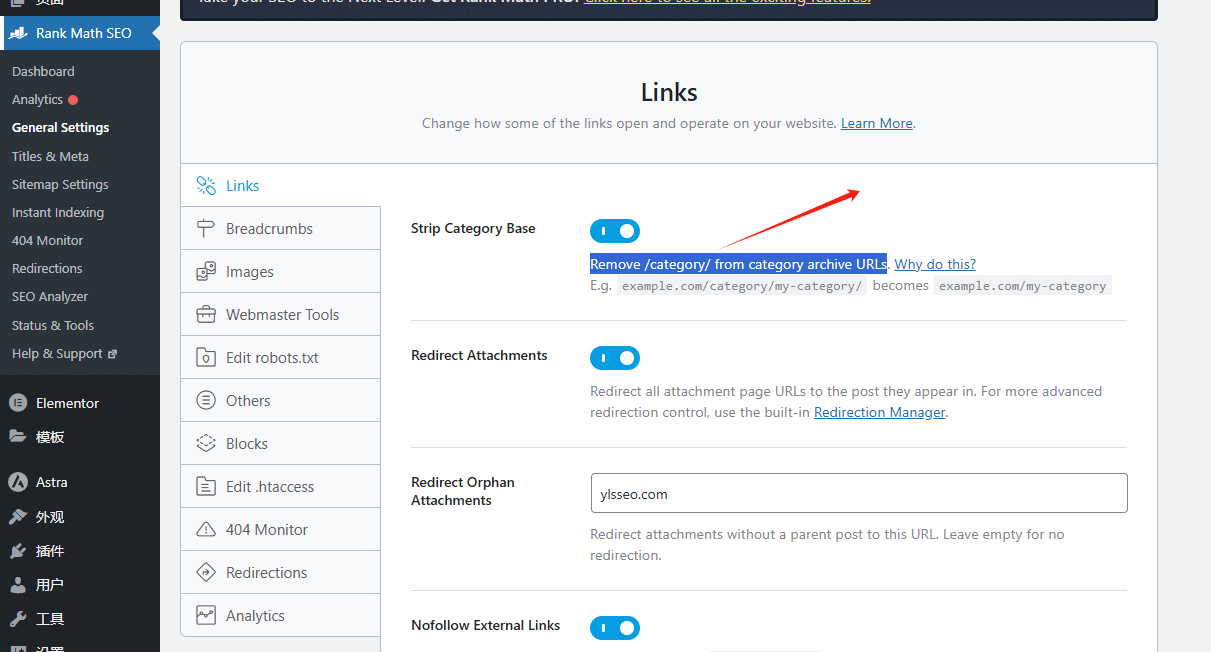Open the Analytics settings tab
The image size is (1211, 652).
[281, 615]
